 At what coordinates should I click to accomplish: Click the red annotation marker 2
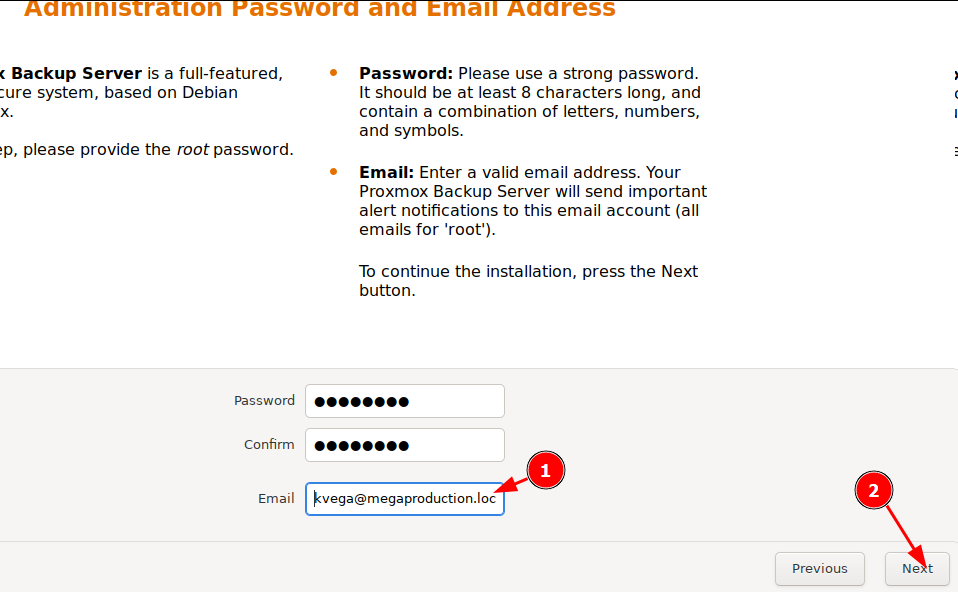point(874,490)
